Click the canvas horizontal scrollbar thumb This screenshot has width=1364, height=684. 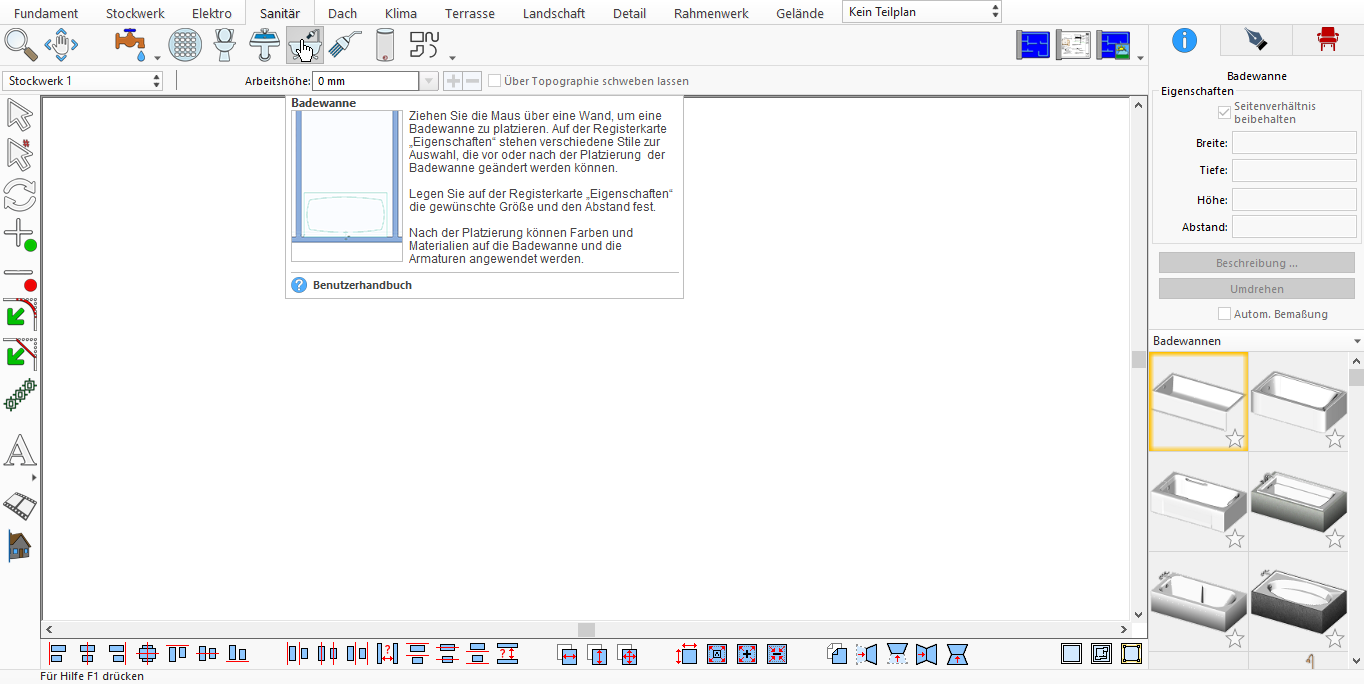586,630
